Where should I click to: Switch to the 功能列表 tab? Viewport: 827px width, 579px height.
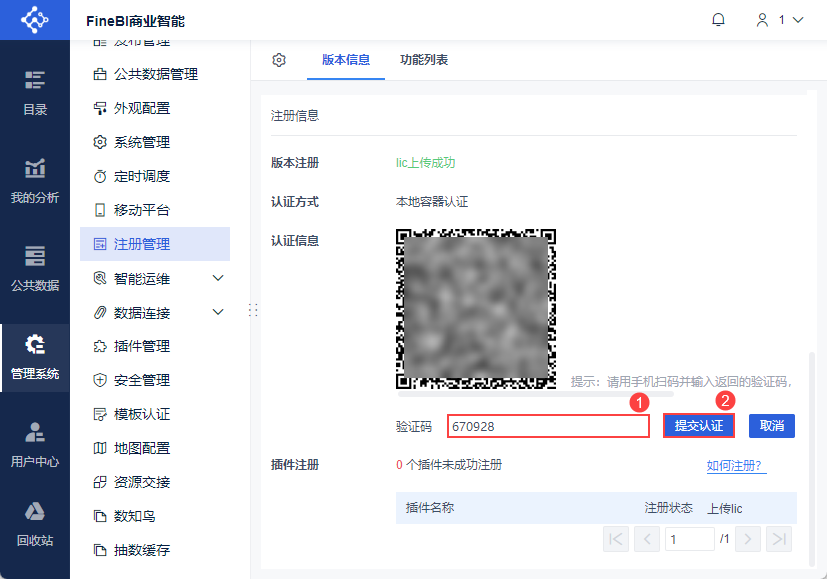(424, 60)
